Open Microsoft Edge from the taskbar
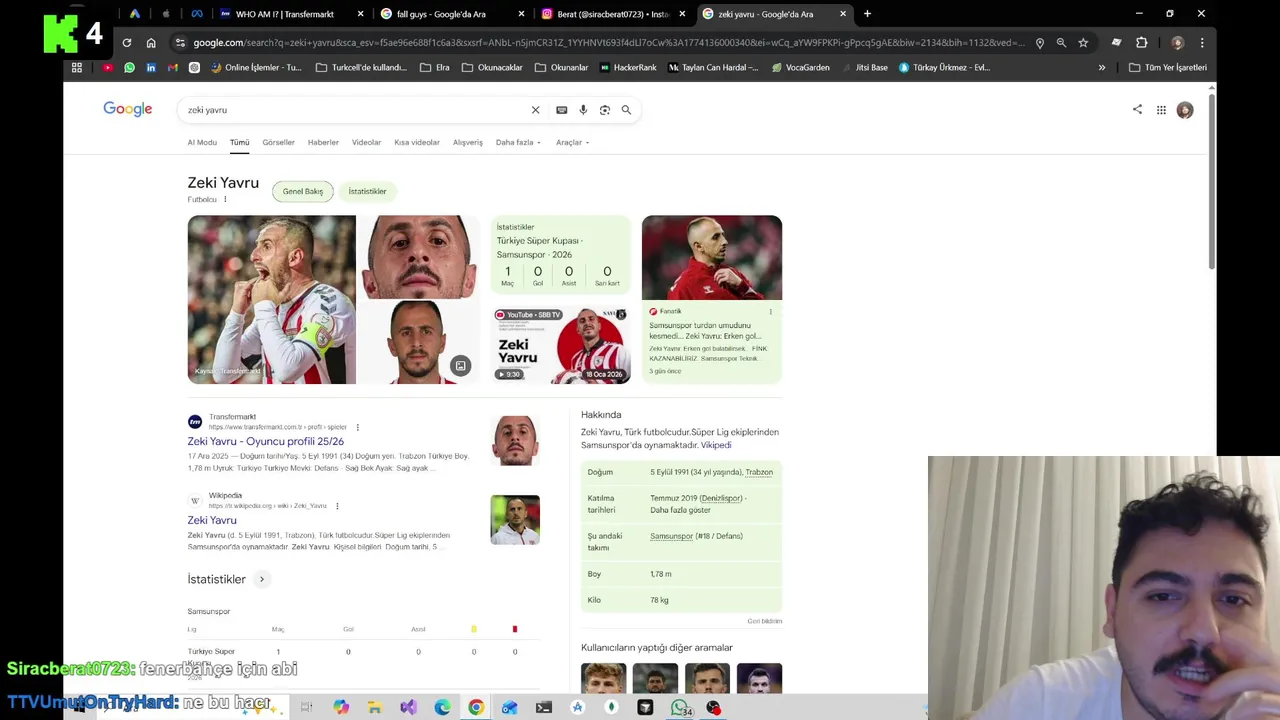 tap(442, 707)
